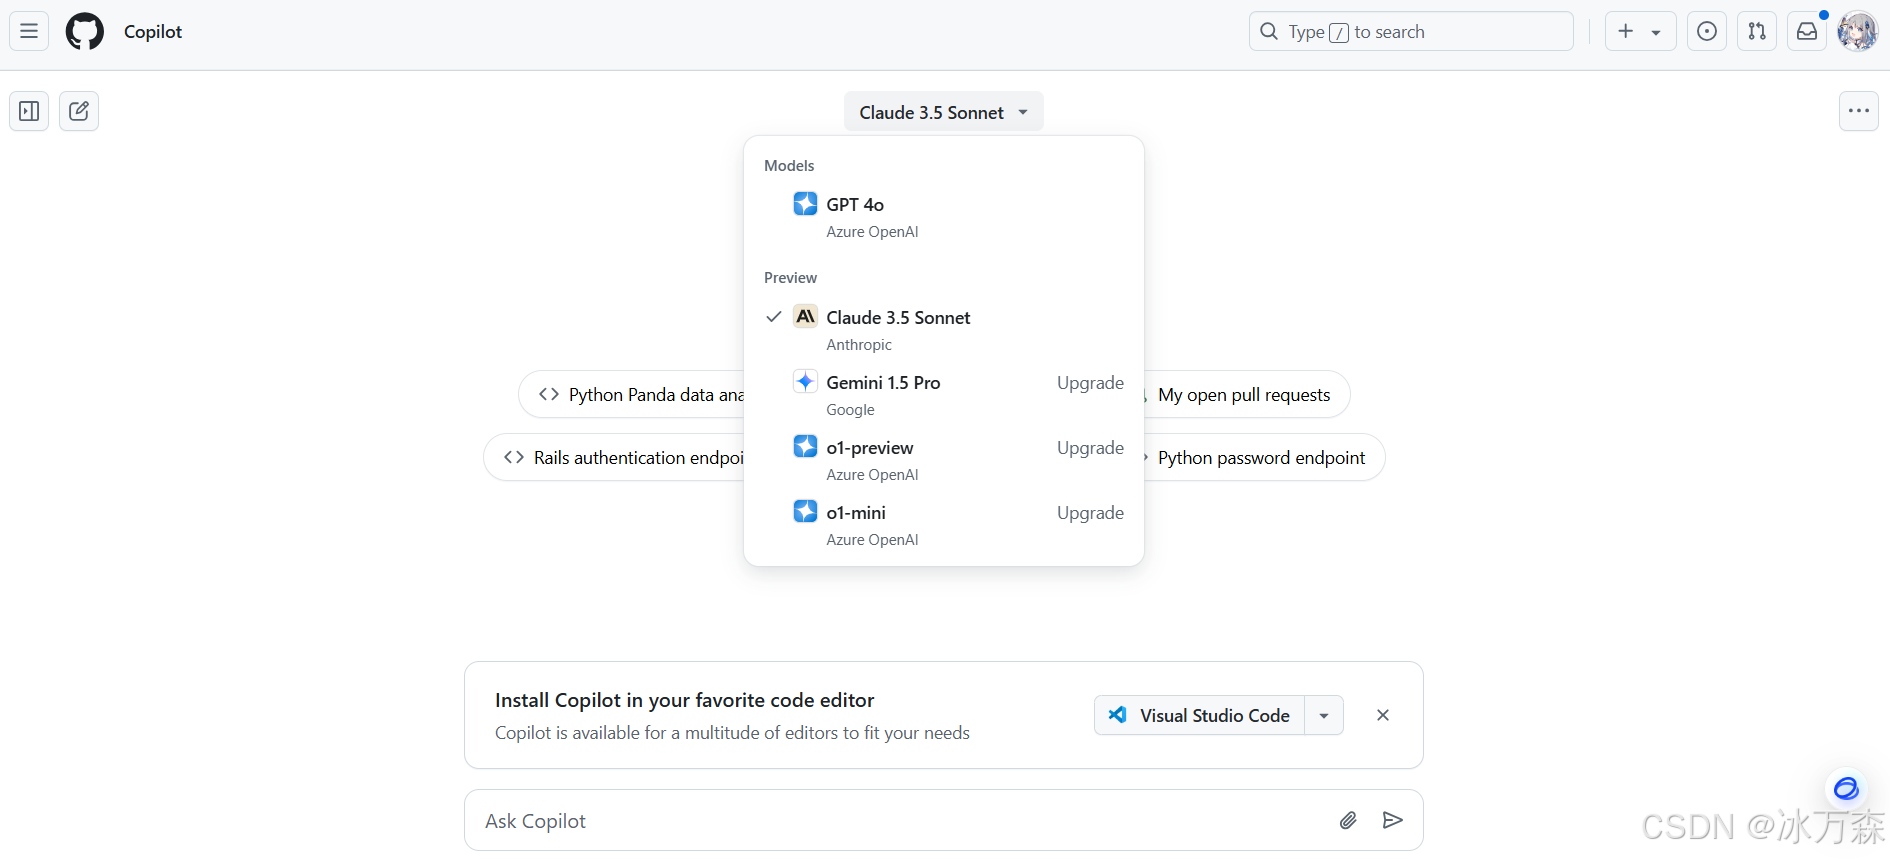
Task: Open the Notifications inbox icon
Action: point(1807,31)
